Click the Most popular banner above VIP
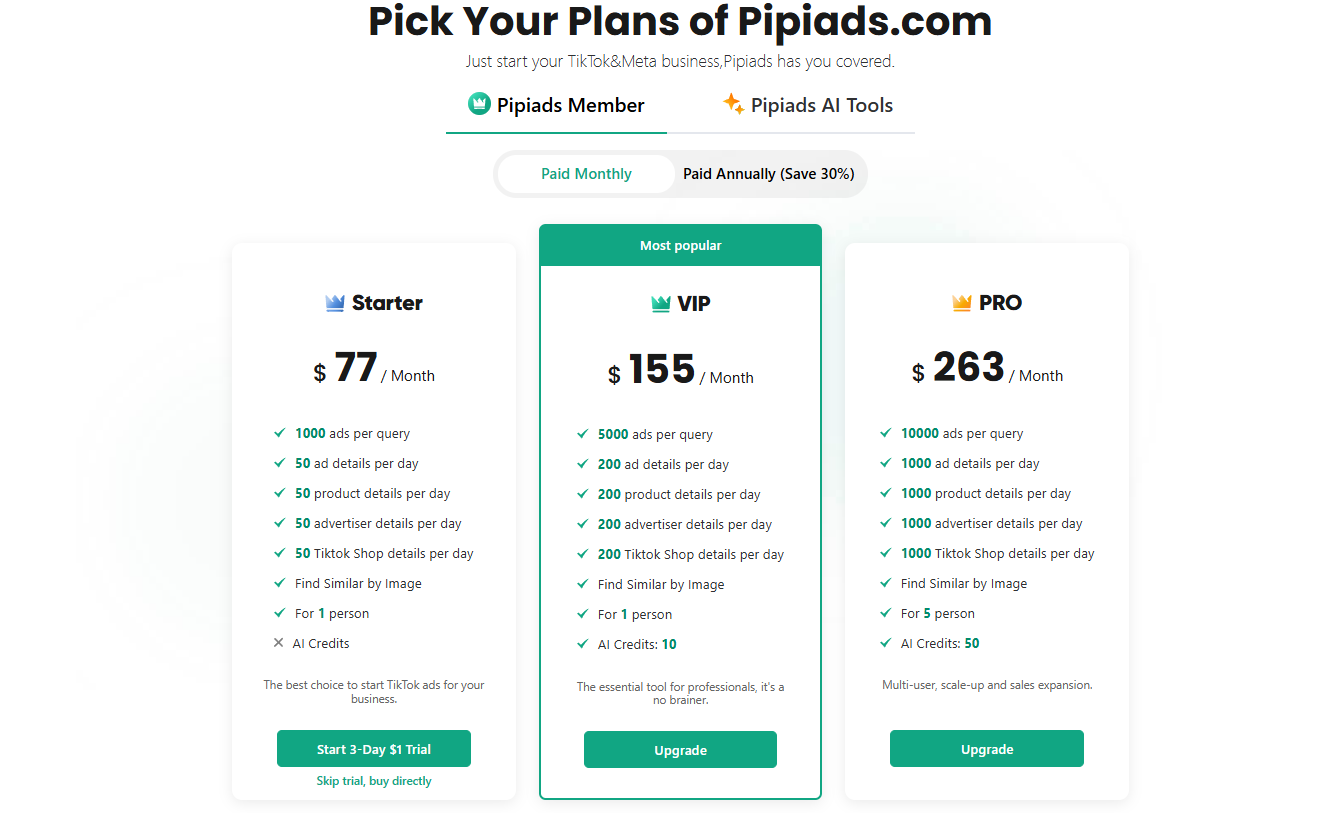The height and width of the screenshot is (813, 1344). click(680, 245)
